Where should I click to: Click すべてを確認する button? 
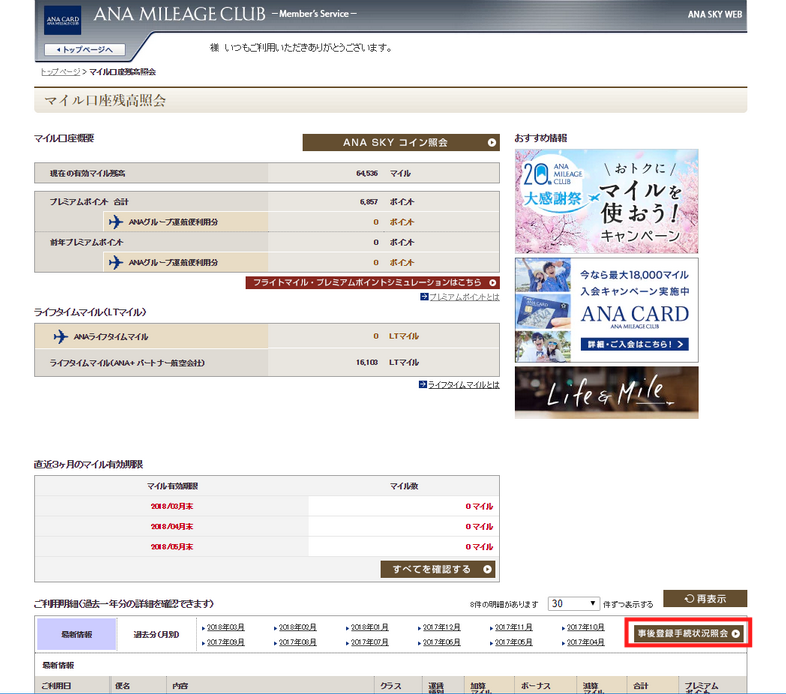click(x=438, y=569)
